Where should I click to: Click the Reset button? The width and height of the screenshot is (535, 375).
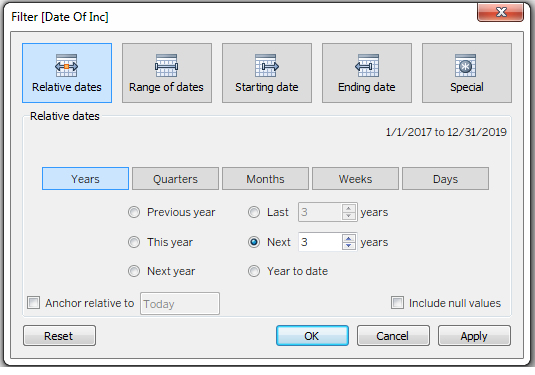[59, 336]
